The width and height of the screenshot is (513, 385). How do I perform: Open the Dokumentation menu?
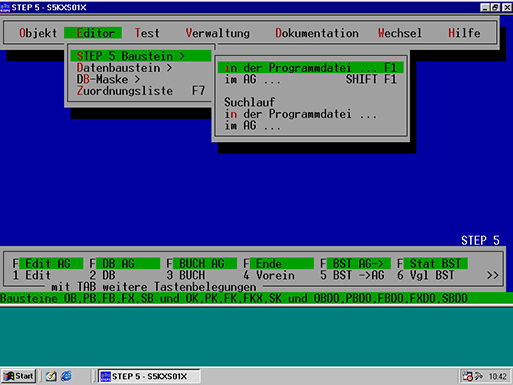tap(317, 33)
